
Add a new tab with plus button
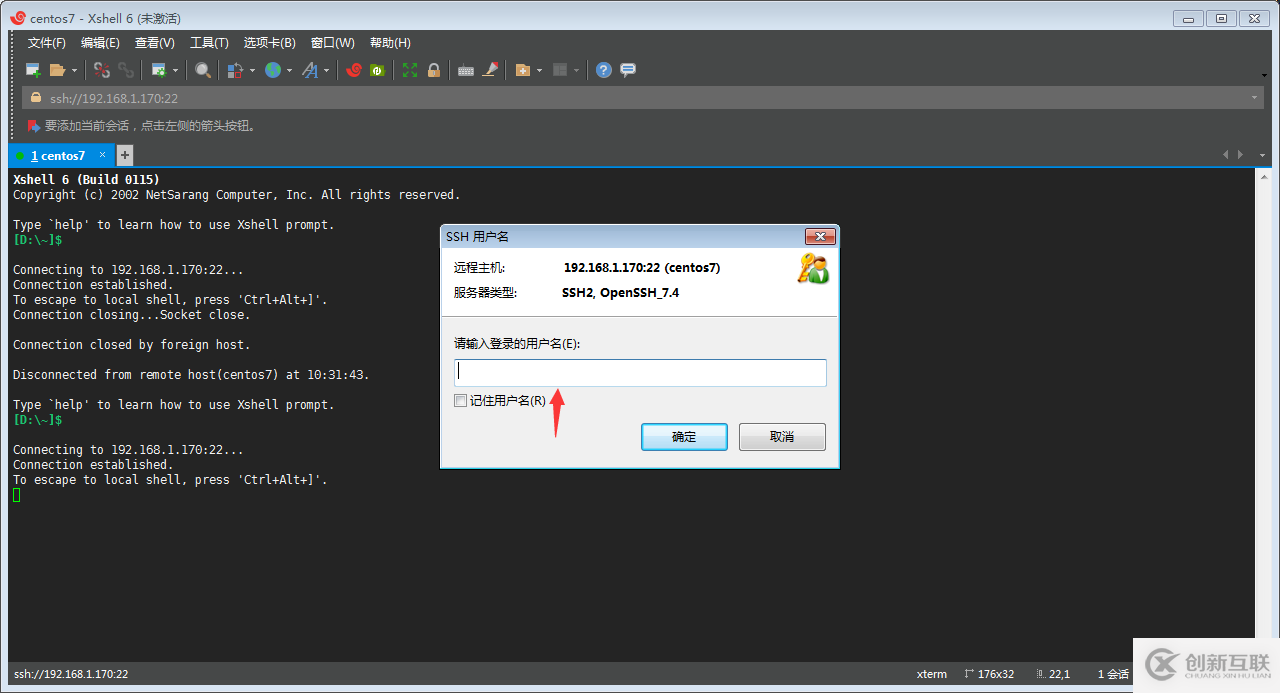[x=125, y=155]
